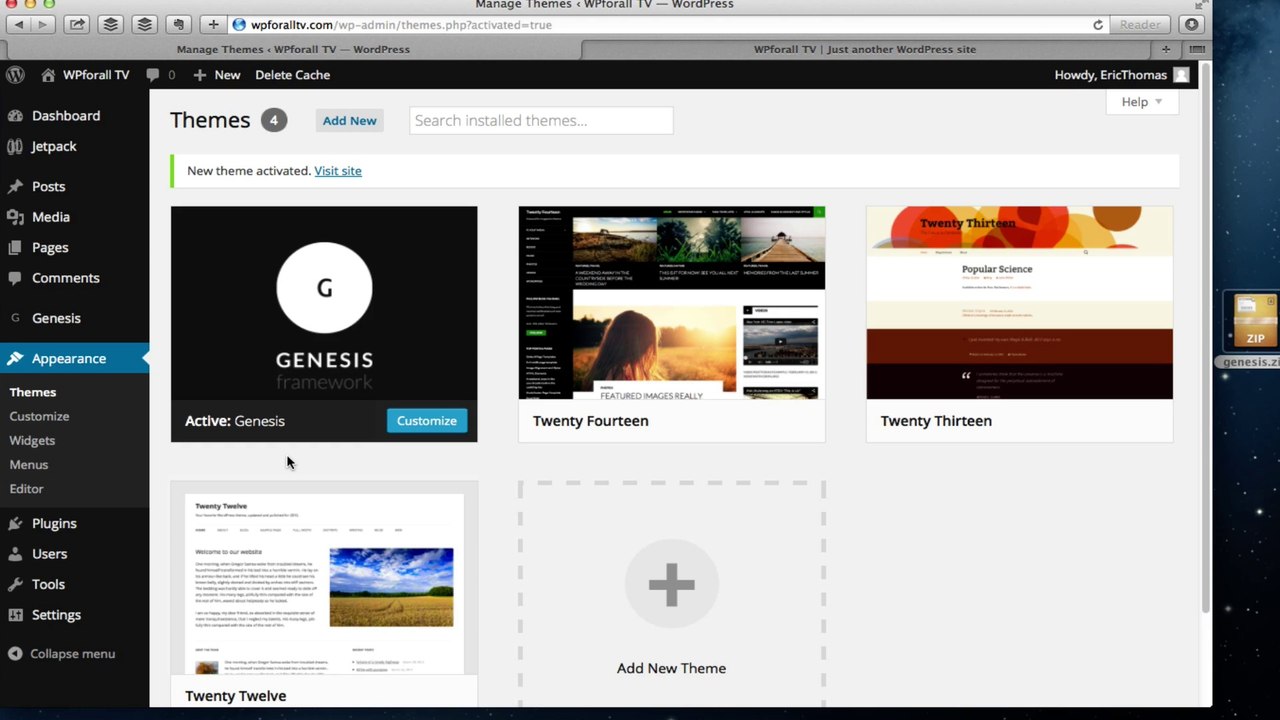Click the Collapse menu arrow icon
This screenshot has width=1280, height=720.
pos(15,654)
